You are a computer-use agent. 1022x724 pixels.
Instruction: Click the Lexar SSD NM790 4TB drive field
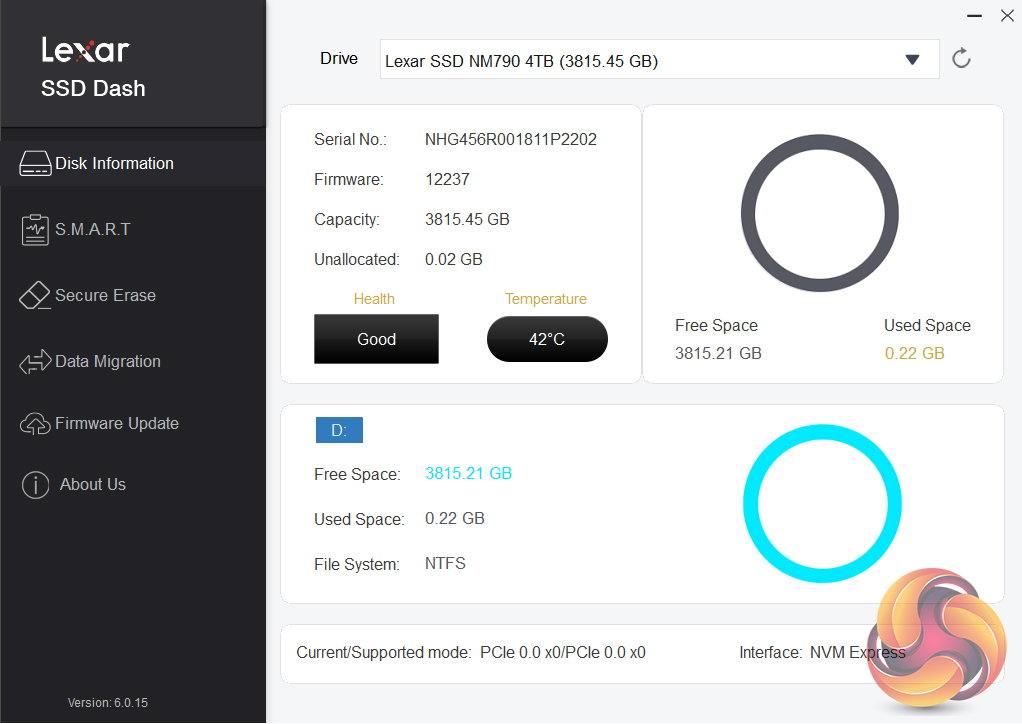pyautogui.click(x=659, y=59)
